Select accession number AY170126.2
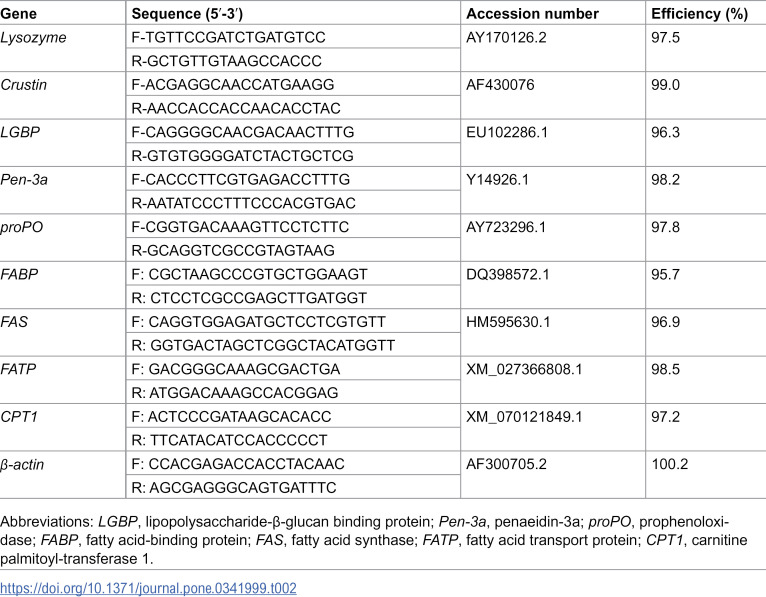This screenshot has height=597, width=766. pyautogui.click(x=506, y=38)
